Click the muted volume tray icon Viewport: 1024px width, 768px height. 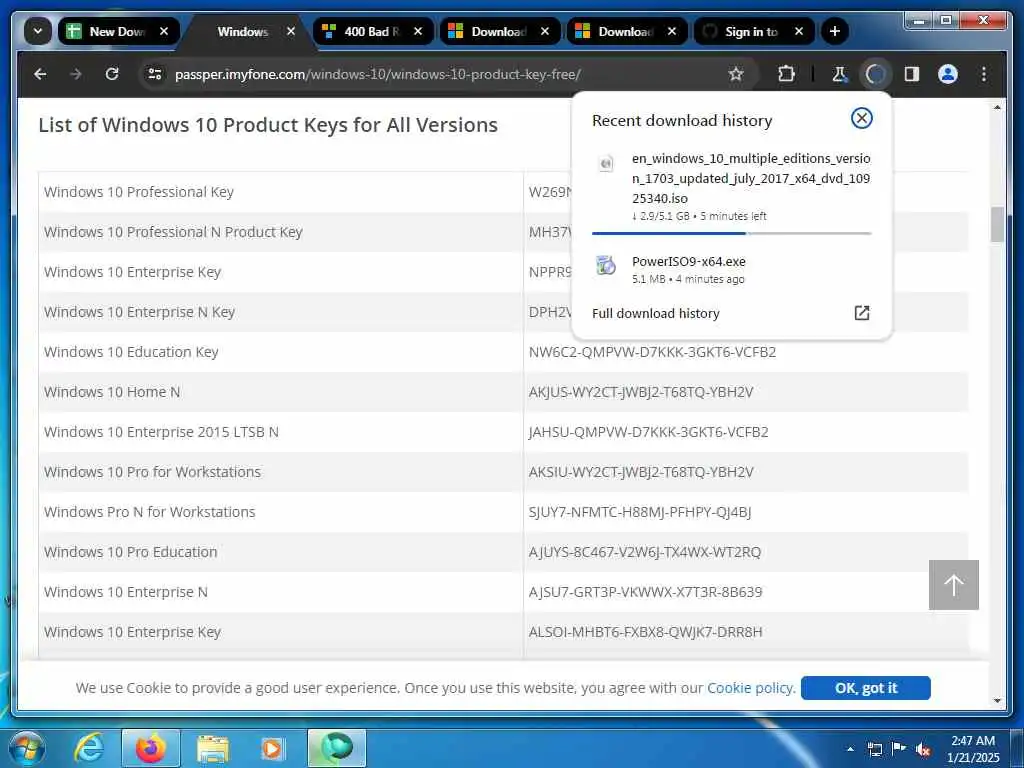(923, 750)
